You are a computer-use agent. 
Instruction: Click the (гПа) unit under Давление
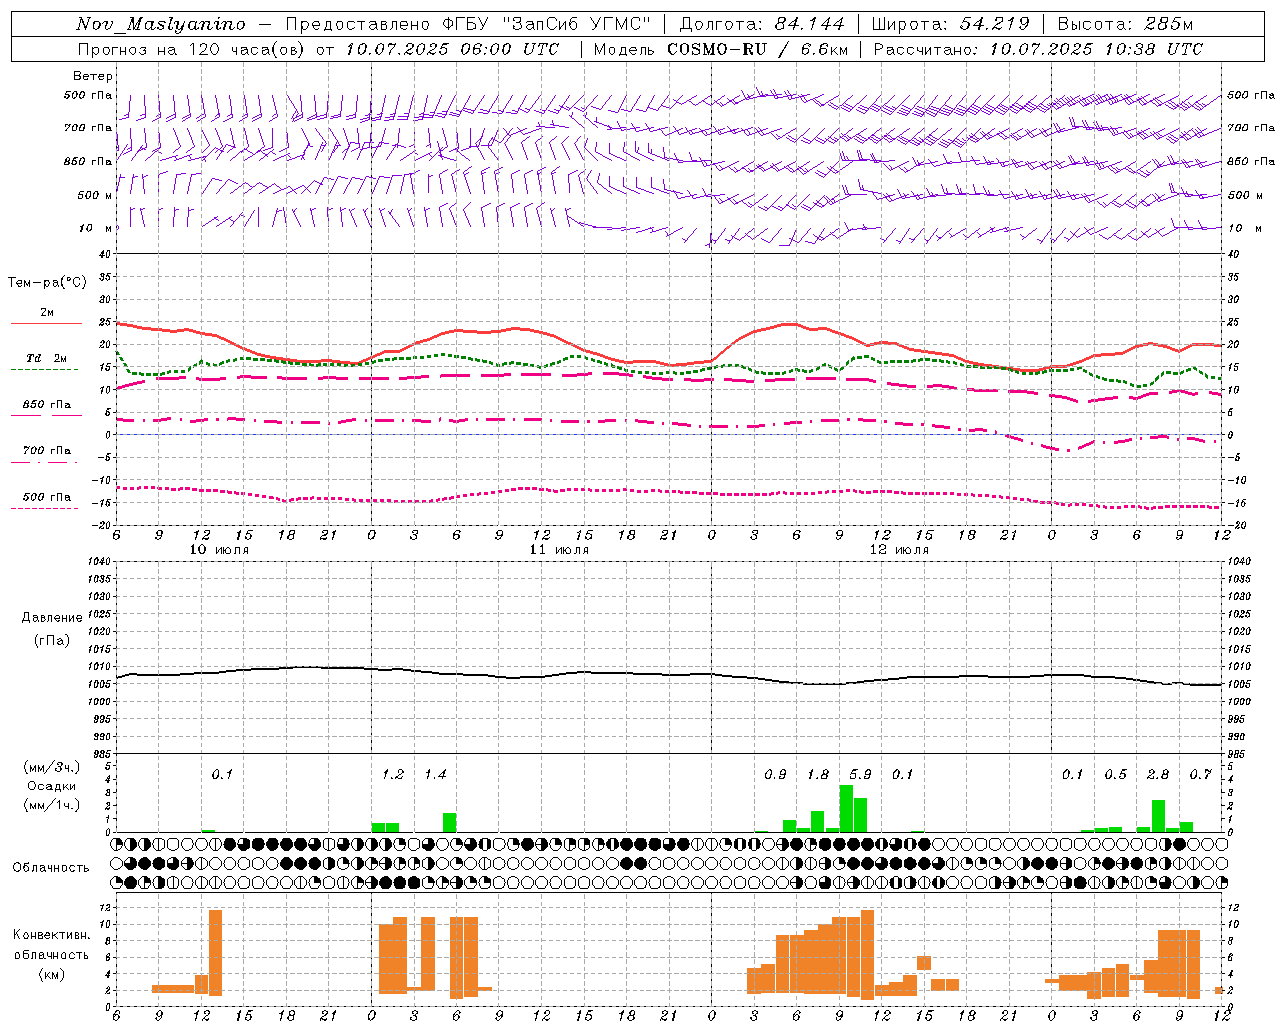click(52, 640)
